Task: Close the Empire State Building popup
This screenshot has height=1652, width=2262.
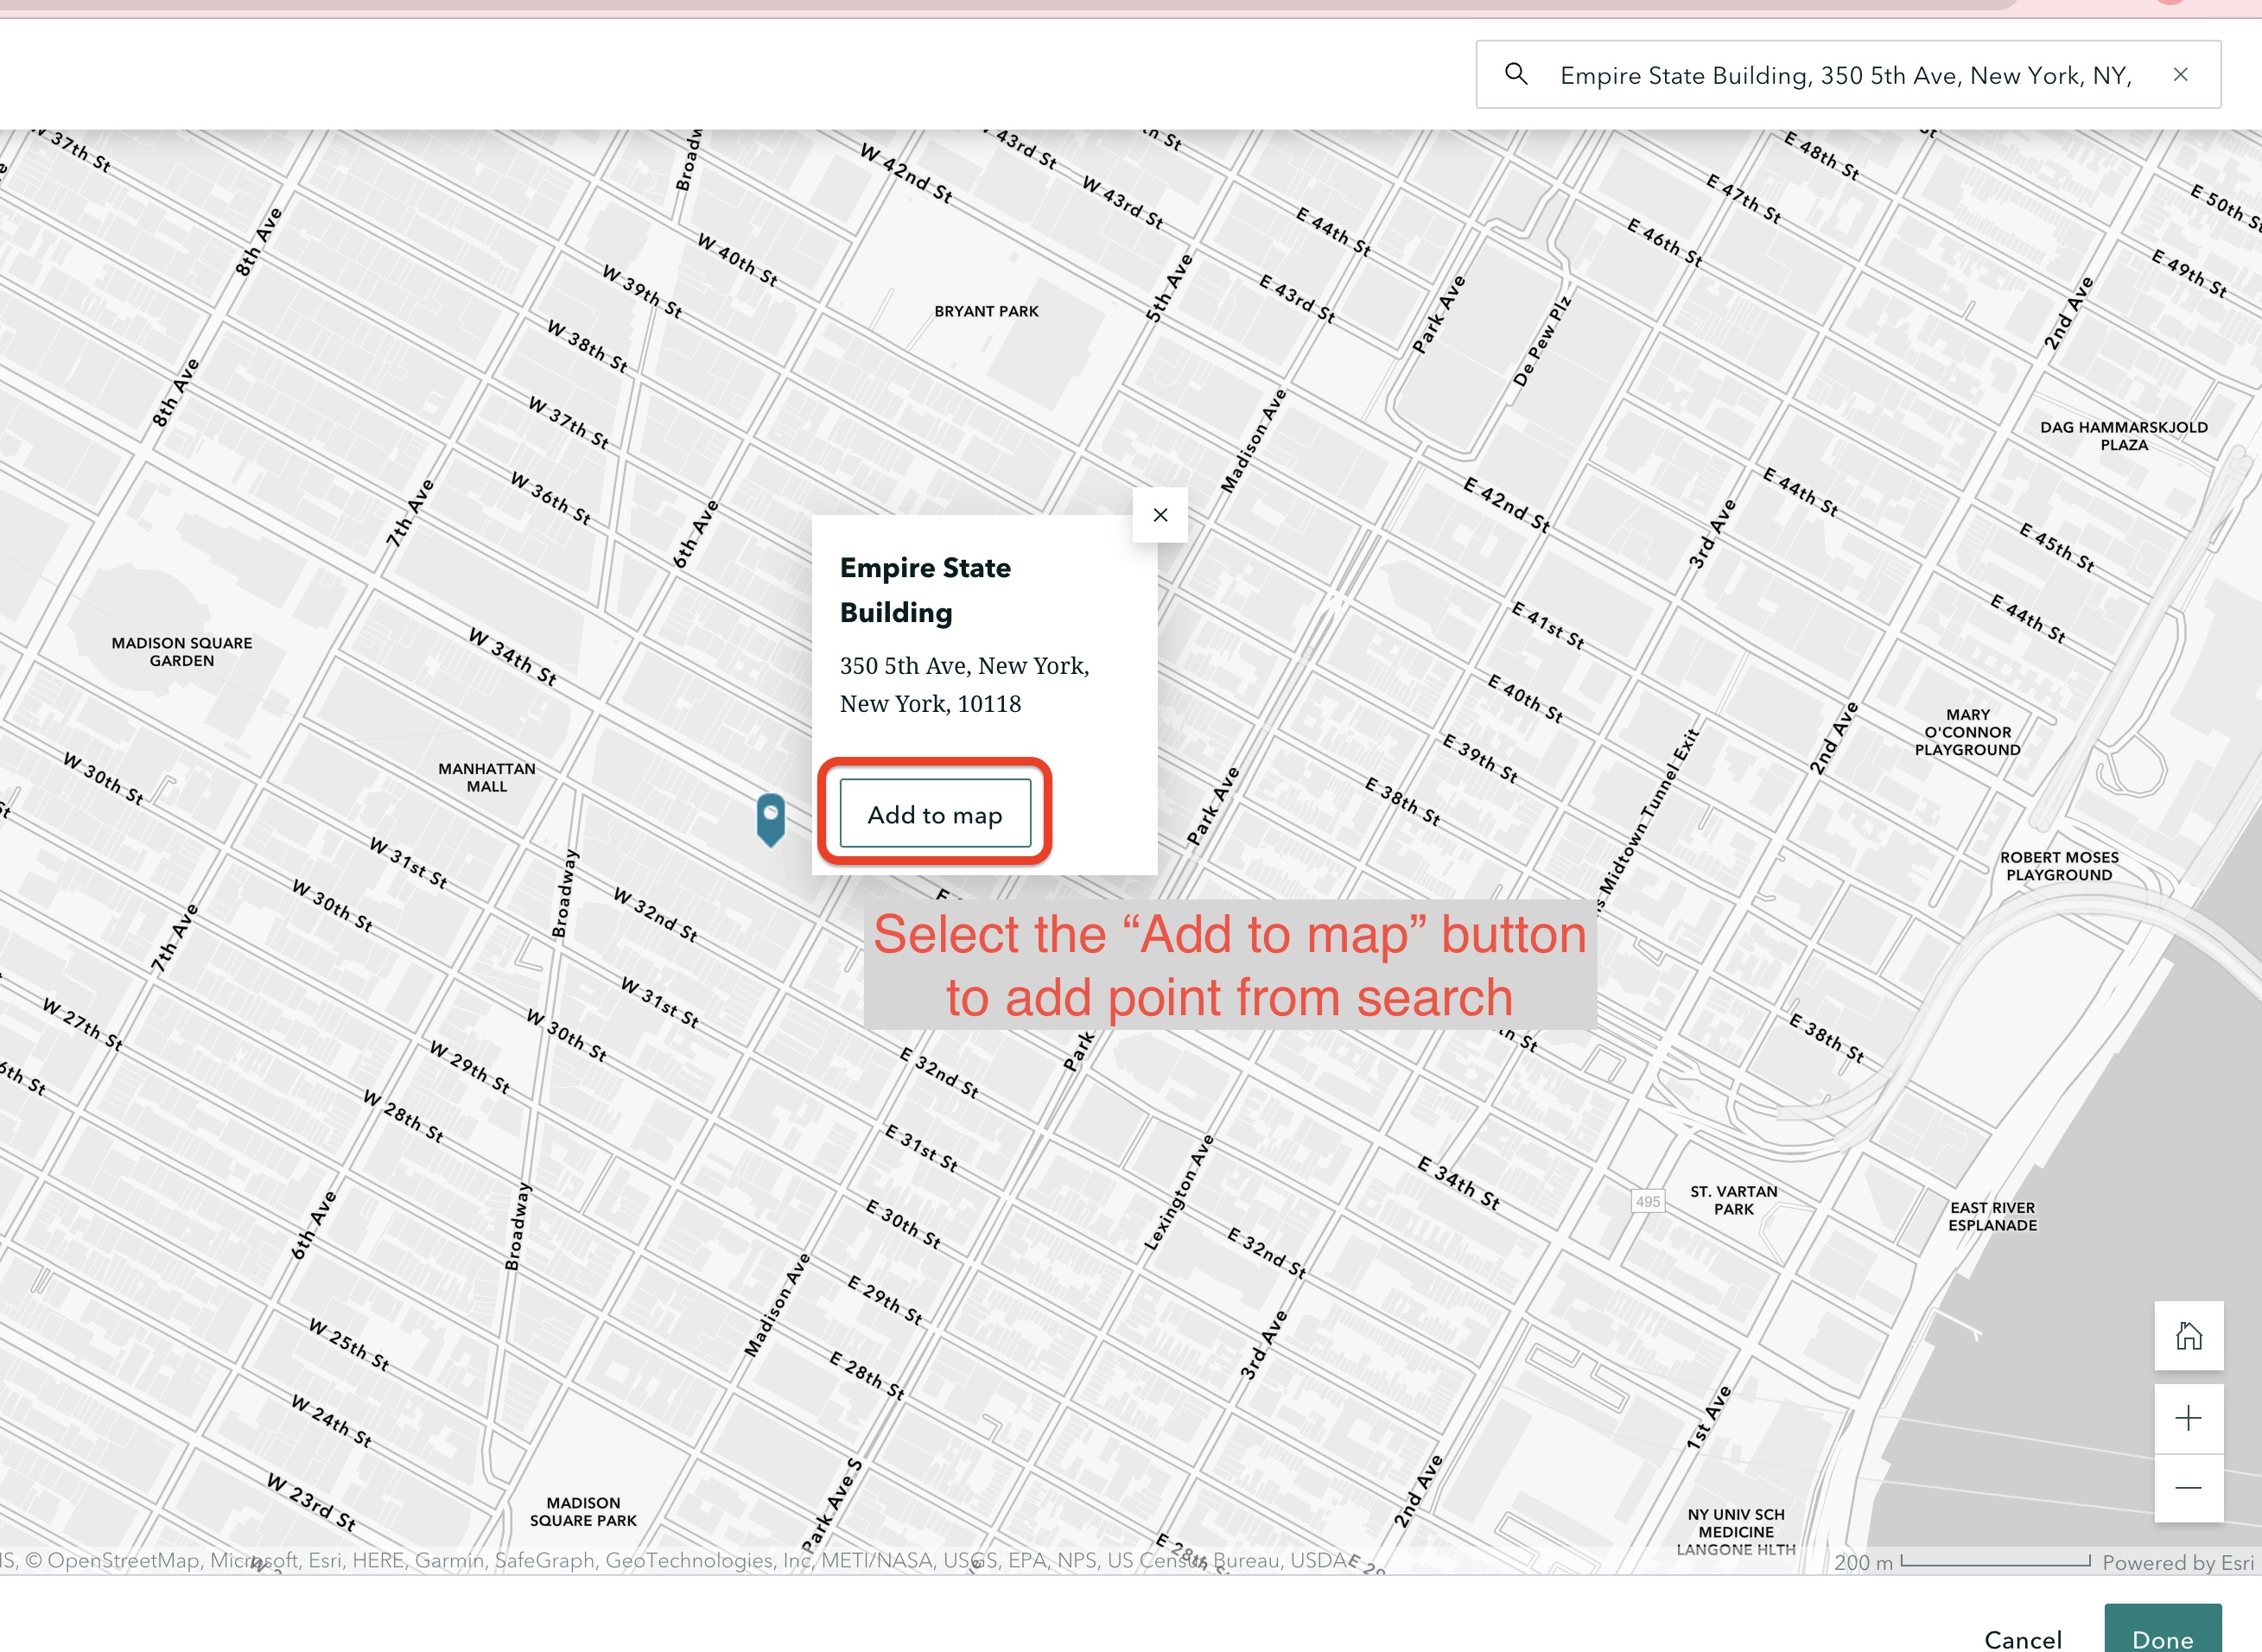Action: 1160,515
